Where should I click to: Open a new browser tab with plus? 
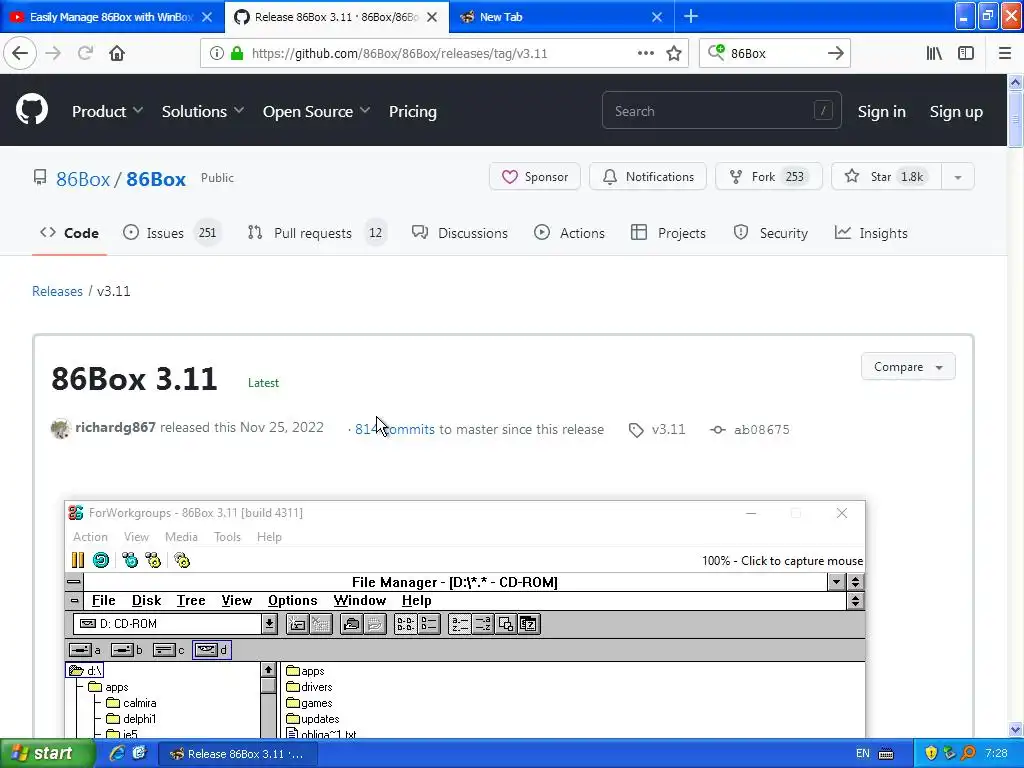click(x=691, y=16)
